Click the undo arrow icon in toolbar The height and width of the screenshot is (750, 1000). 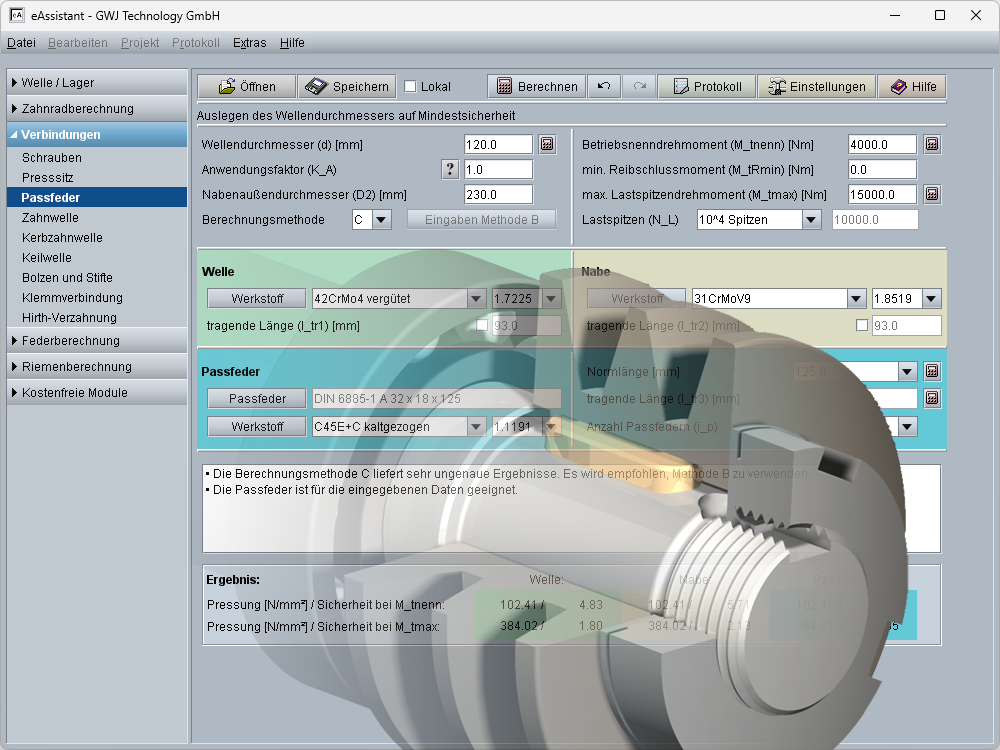point(603,87)
